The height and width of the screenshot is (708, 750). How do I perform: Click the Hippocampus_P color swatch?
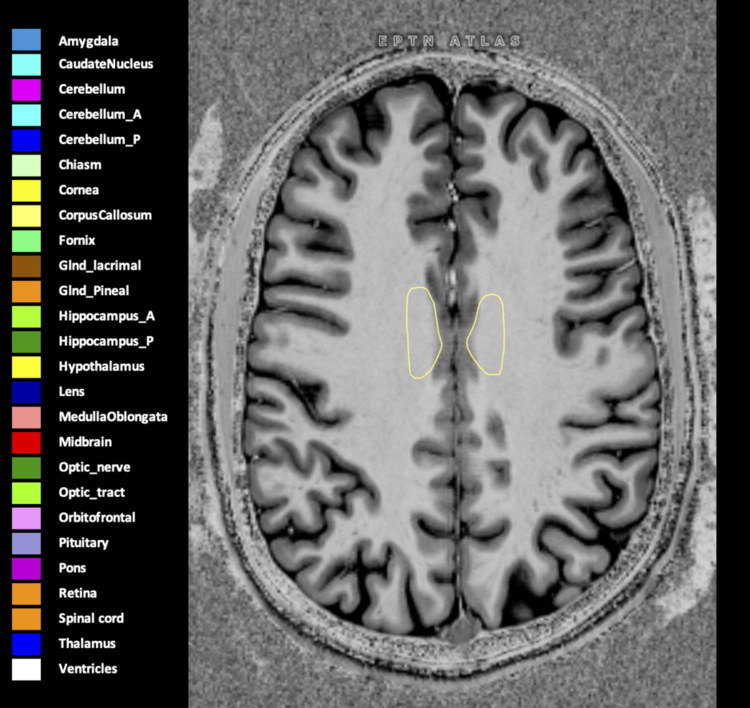pyautogui.click(x=26, y=342)
